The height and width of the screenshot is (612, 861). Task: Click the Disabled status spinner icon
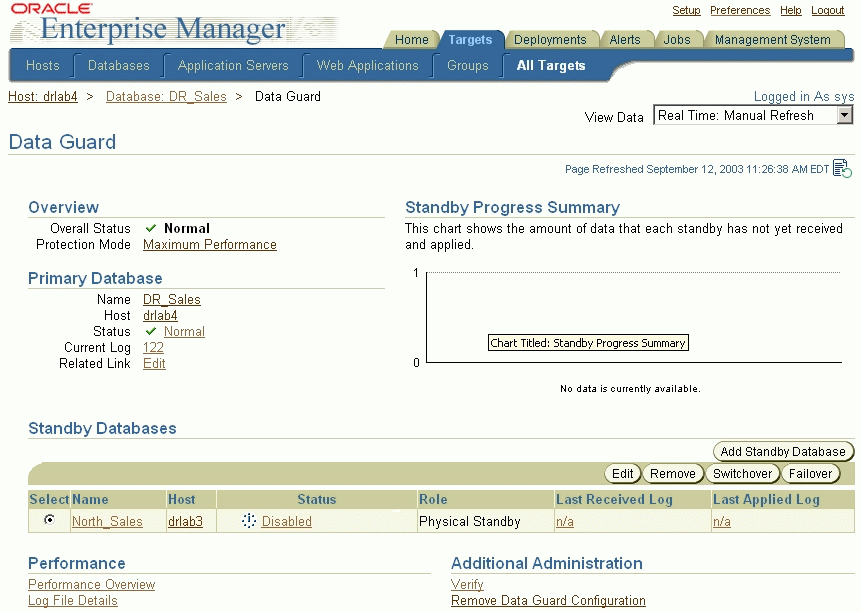(249, 521)
